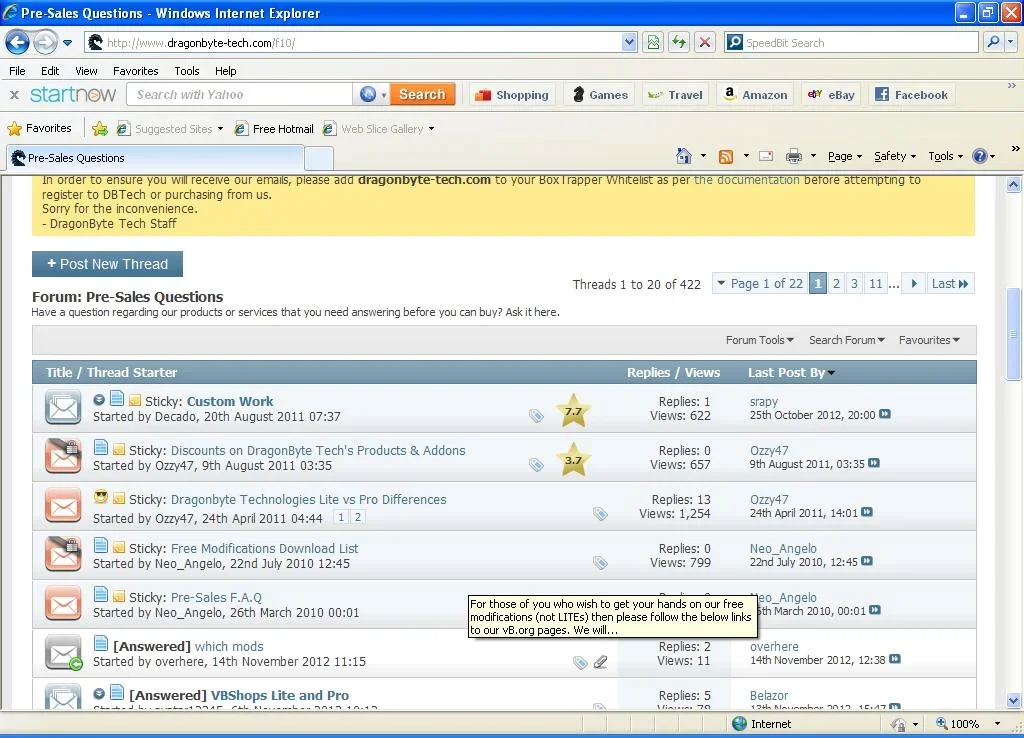Click the 7.7 rating star on Custom Work
The width and height of the screenshot is (1024, 738).
click(x=573, y=411)
